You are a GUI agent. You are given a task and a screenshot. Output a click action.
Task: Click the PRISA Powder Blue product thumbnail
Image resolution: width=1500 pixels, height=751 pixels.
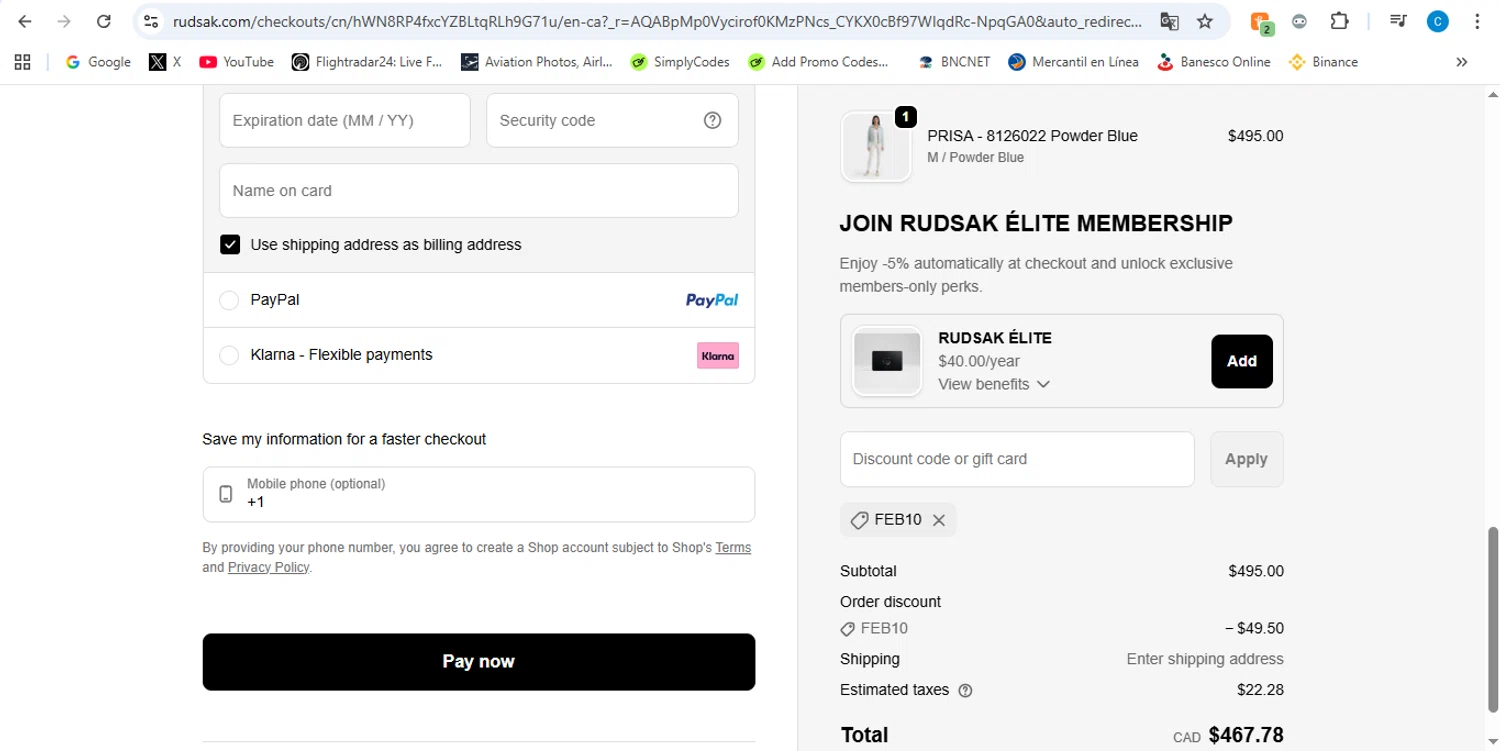[x=876, y=146]
